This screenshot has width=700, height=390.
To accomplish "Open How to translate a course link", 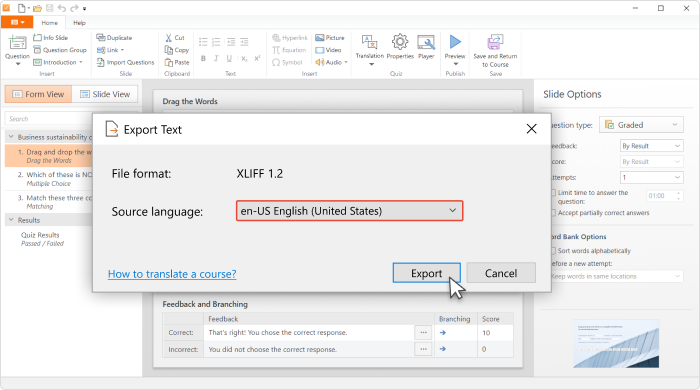I will coord(172,274).
